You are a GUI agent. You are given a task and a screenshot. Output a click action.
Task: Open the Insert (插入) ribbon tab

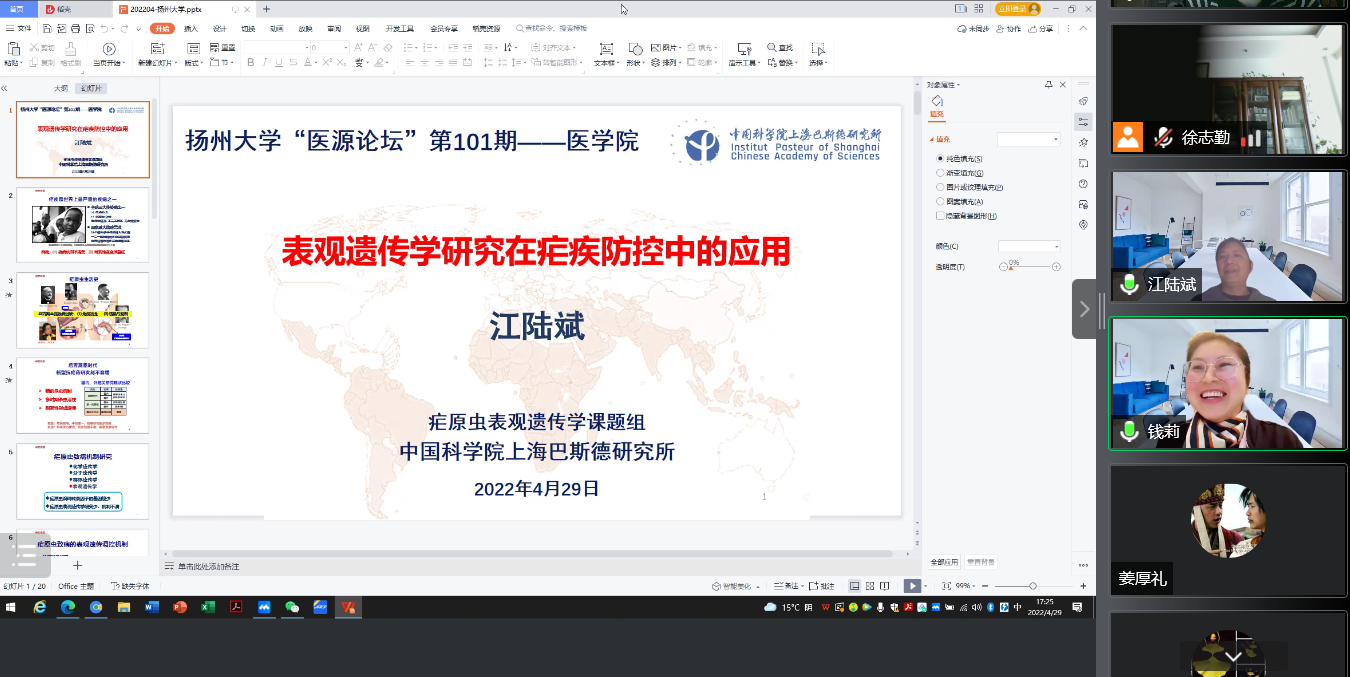[191, 29]
